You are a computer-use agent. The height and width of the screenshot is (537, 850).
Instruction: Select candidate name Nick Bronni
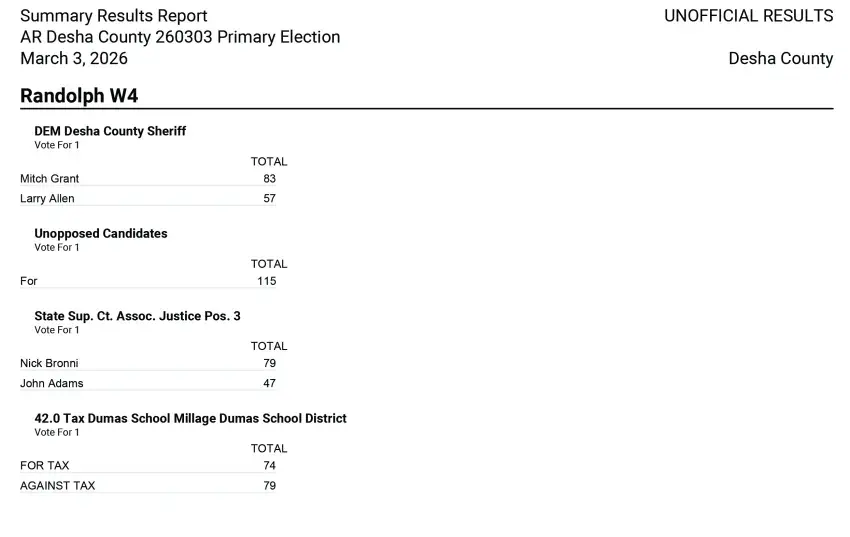coord(49,364)
